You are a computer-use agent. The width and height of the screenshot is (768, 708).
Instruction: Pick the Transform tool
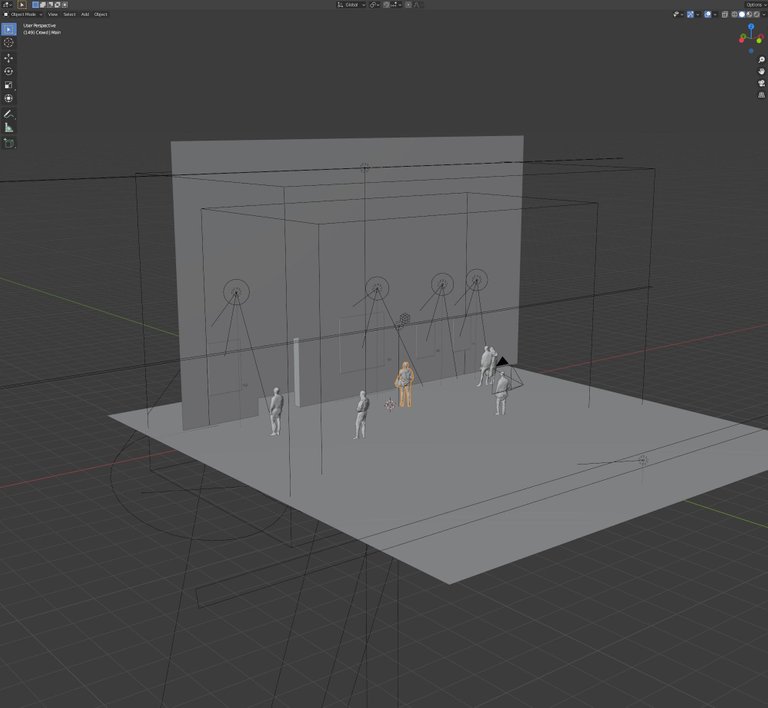click(x=9, y=98)
